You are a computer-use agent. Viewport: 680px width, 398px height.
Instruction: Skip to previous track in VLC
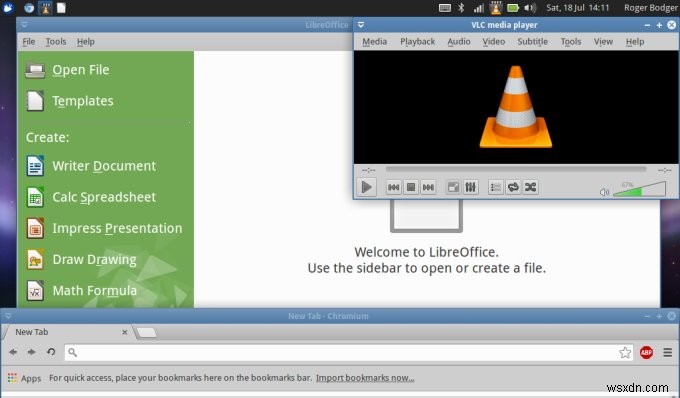(393, 187)
